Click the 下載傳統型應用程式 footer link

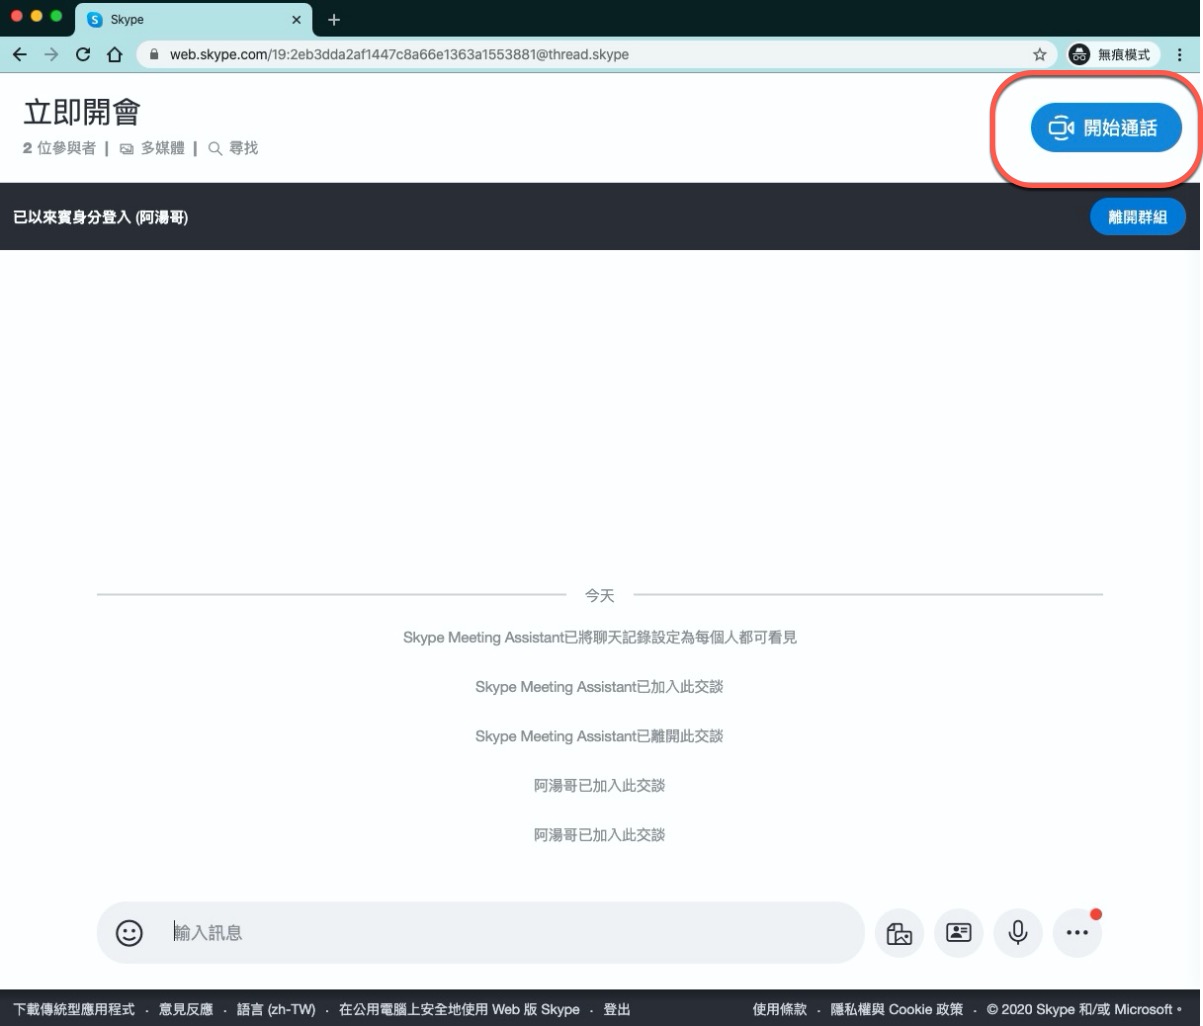[74, 1009]
